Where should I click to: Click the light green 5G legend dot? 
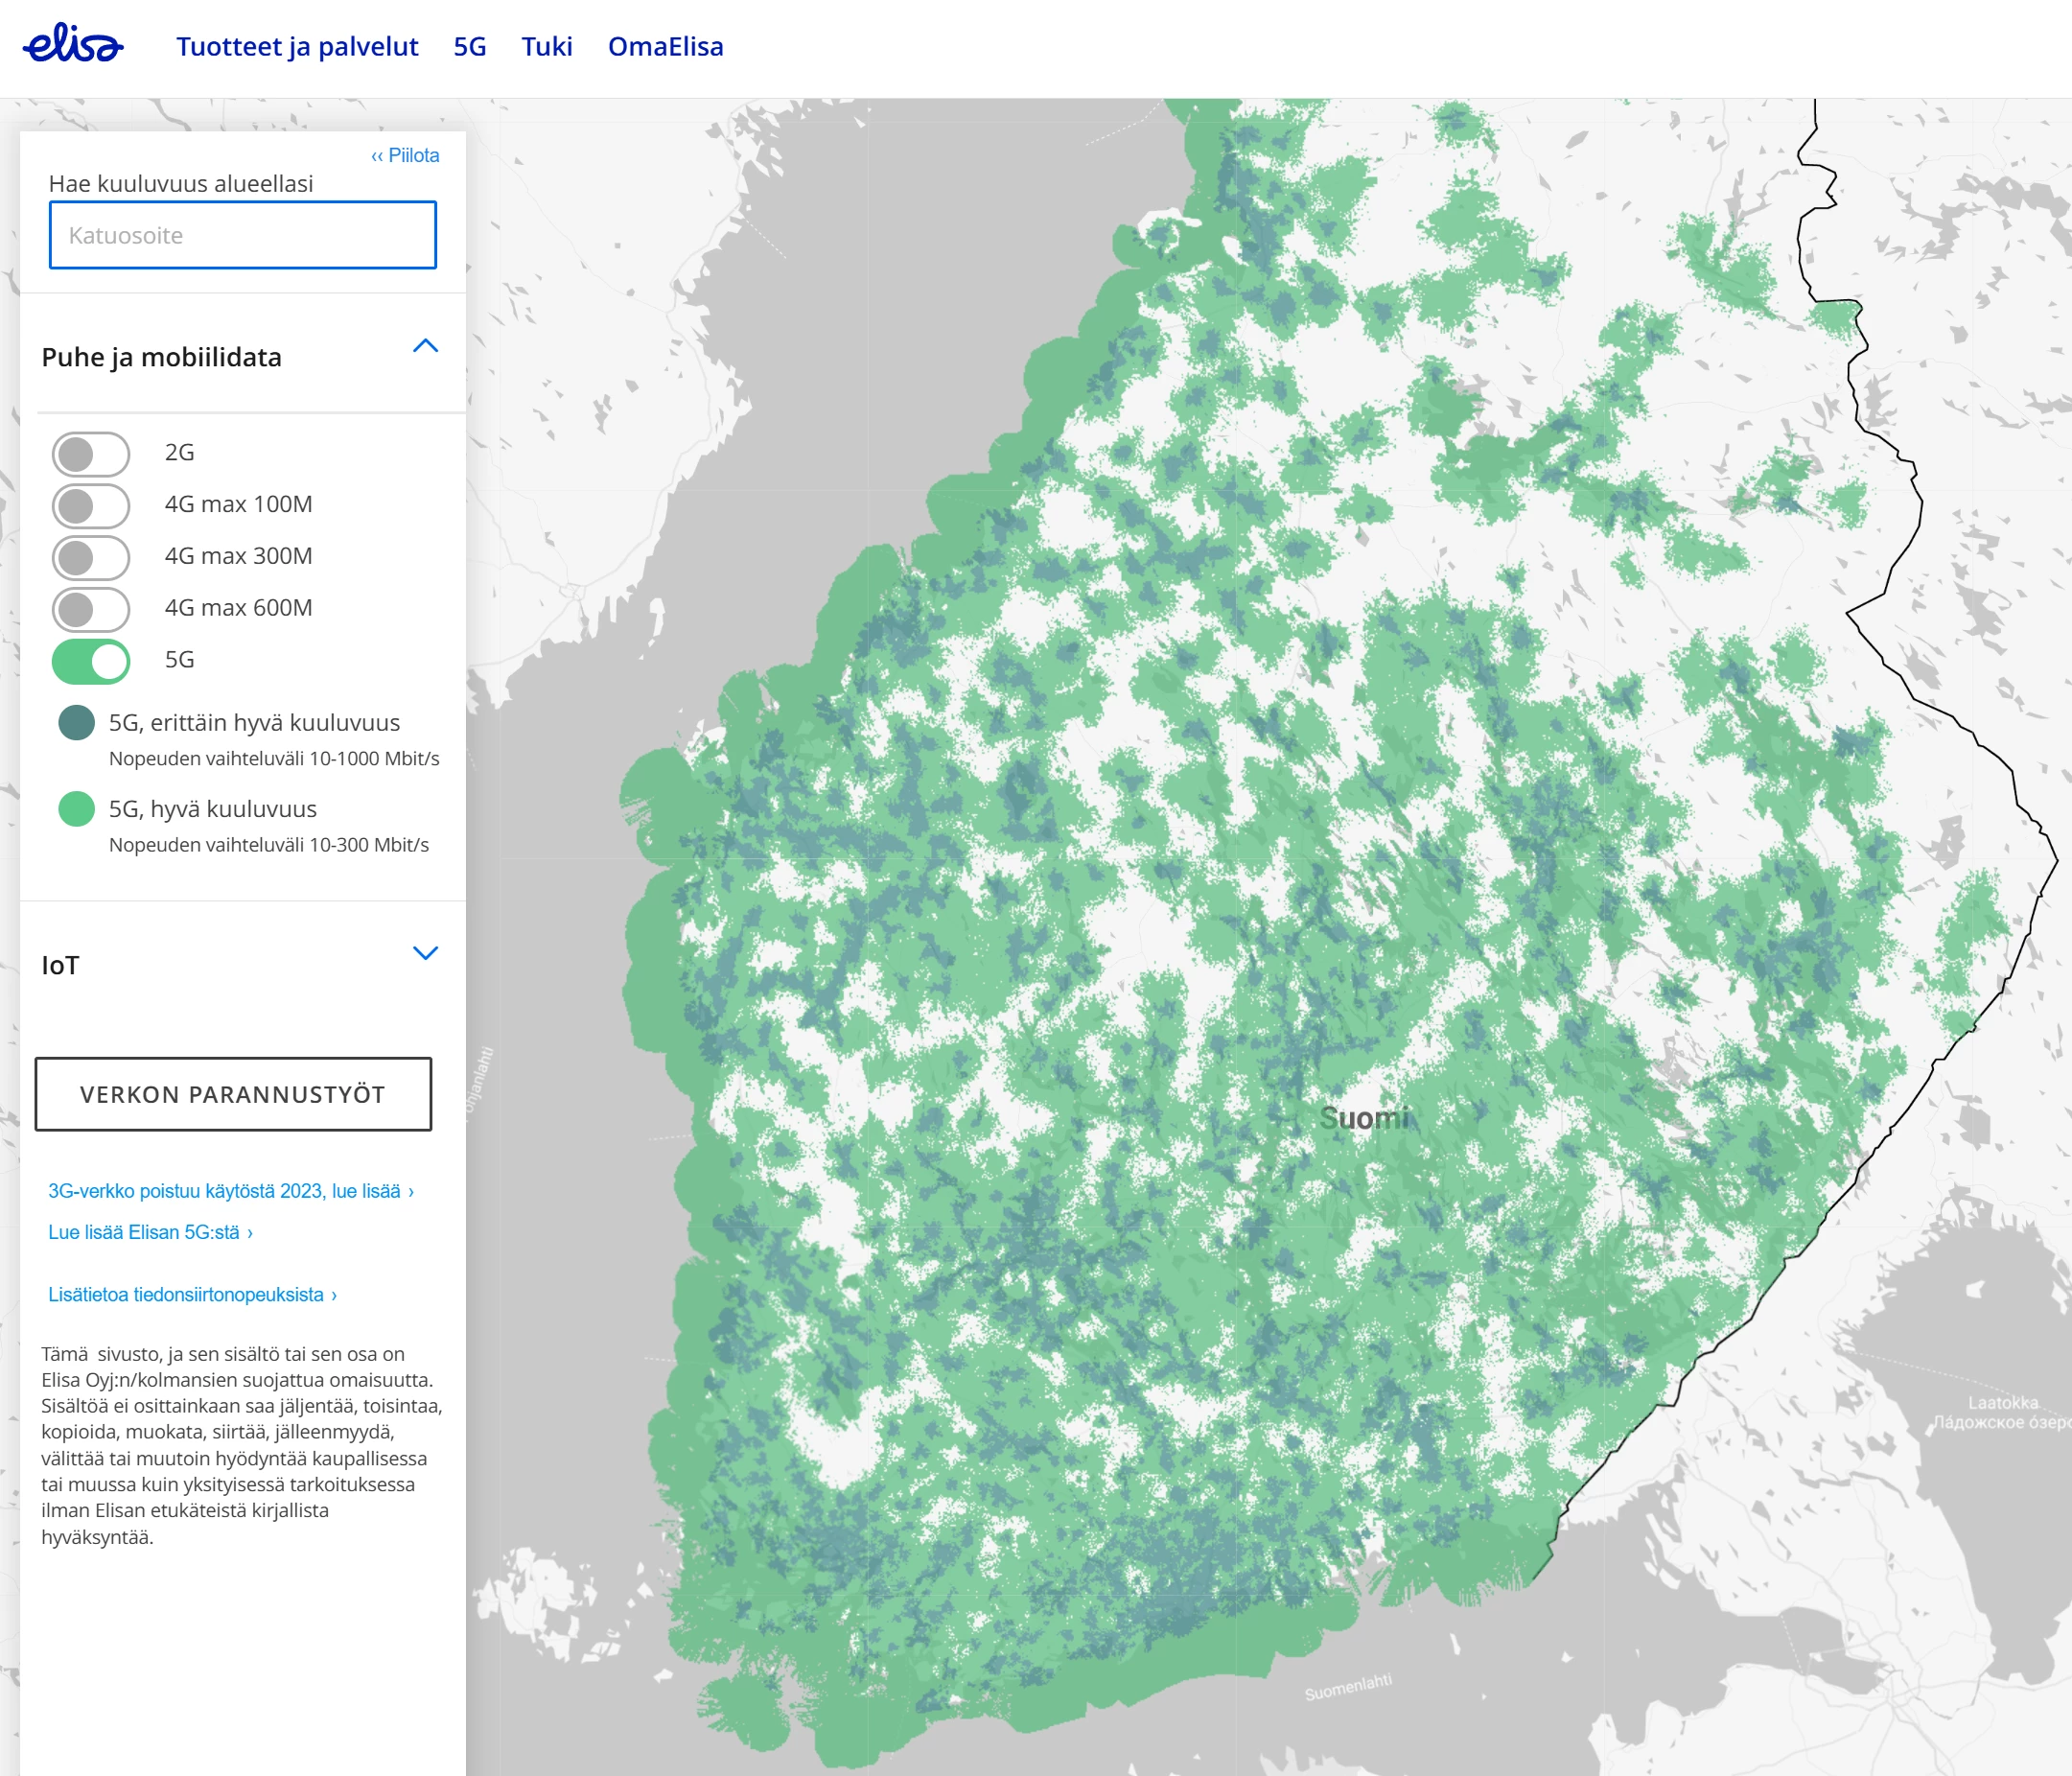coord(77,808)
